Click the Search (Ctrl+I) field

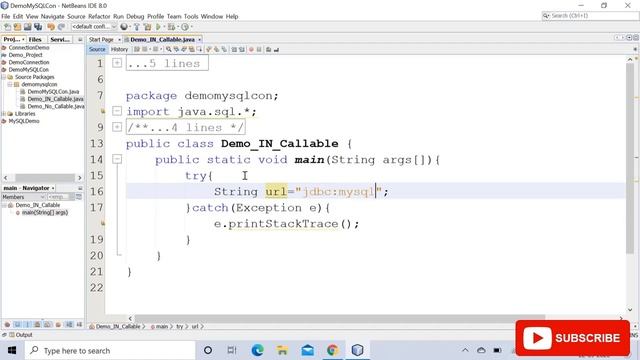[x=590, y=16]
